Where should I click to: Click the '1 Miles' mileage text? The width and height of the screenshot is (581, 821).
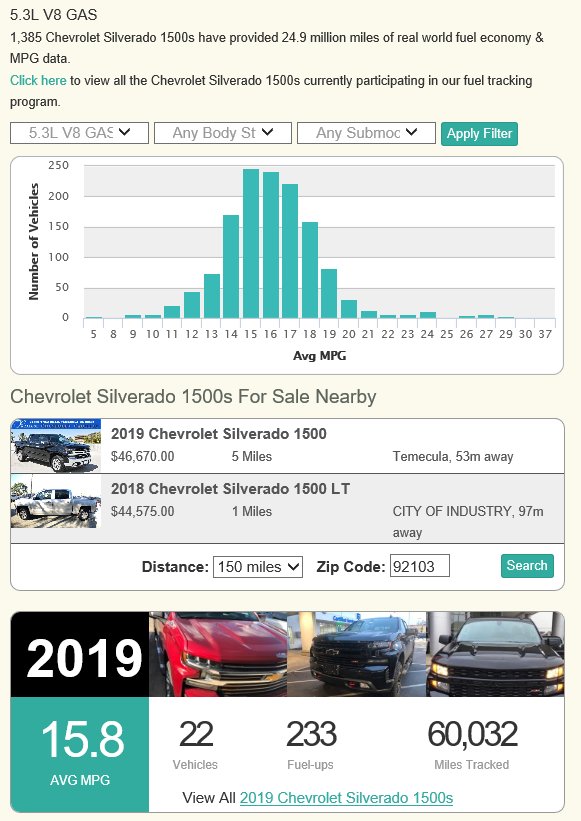[252, 512]
